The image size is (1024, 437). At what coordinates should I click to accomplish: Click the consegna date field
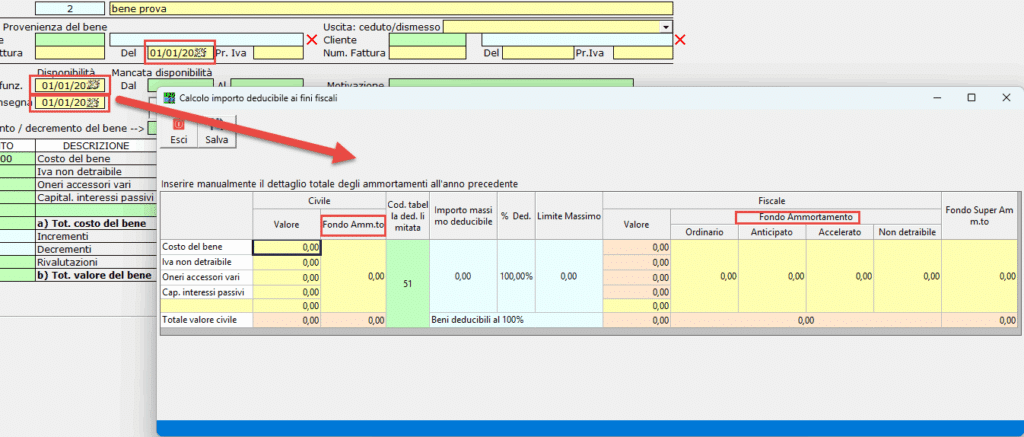[69, 102]
